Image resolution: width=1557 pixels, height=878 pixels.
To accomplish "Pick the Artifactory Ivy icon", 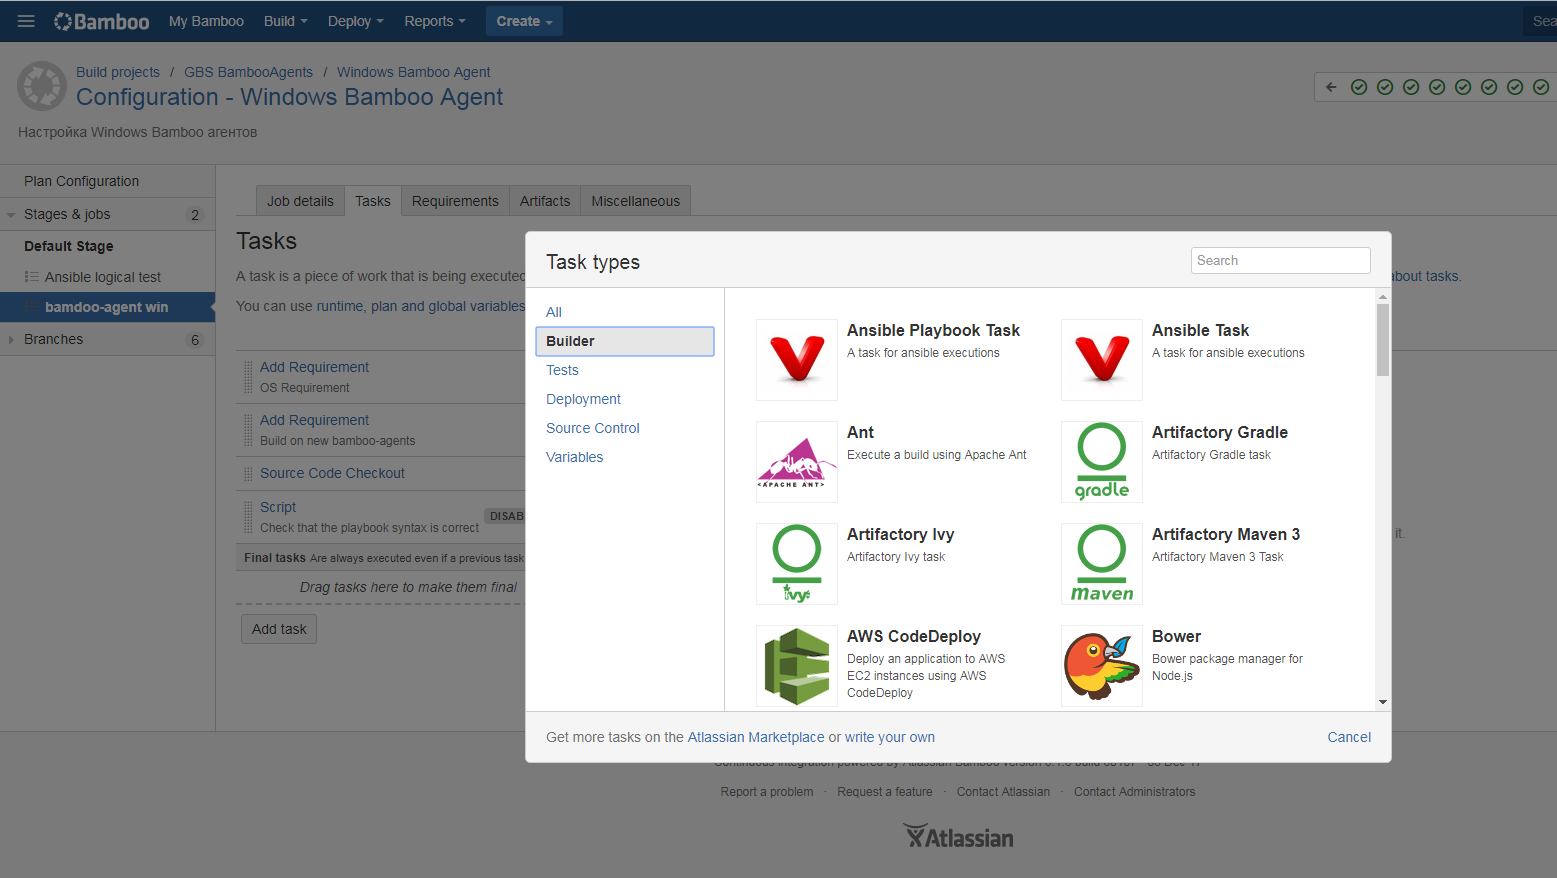I will click(797, 564).
